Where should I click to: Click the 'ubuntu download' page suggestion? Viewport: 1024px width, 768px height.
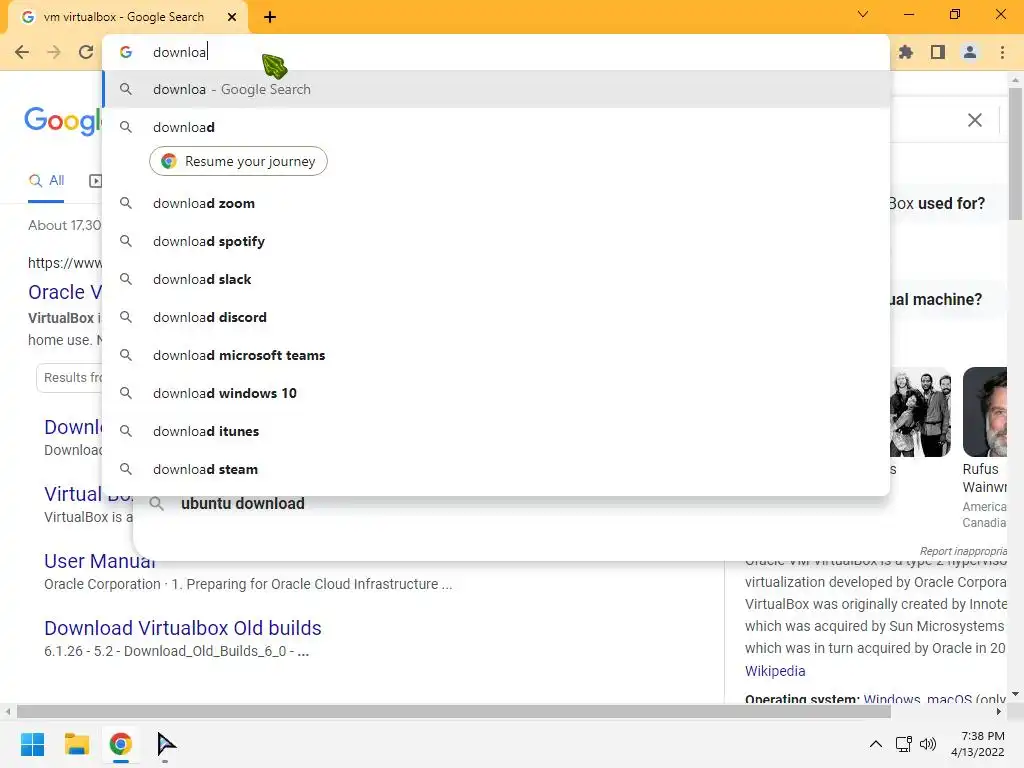point(242,504)
